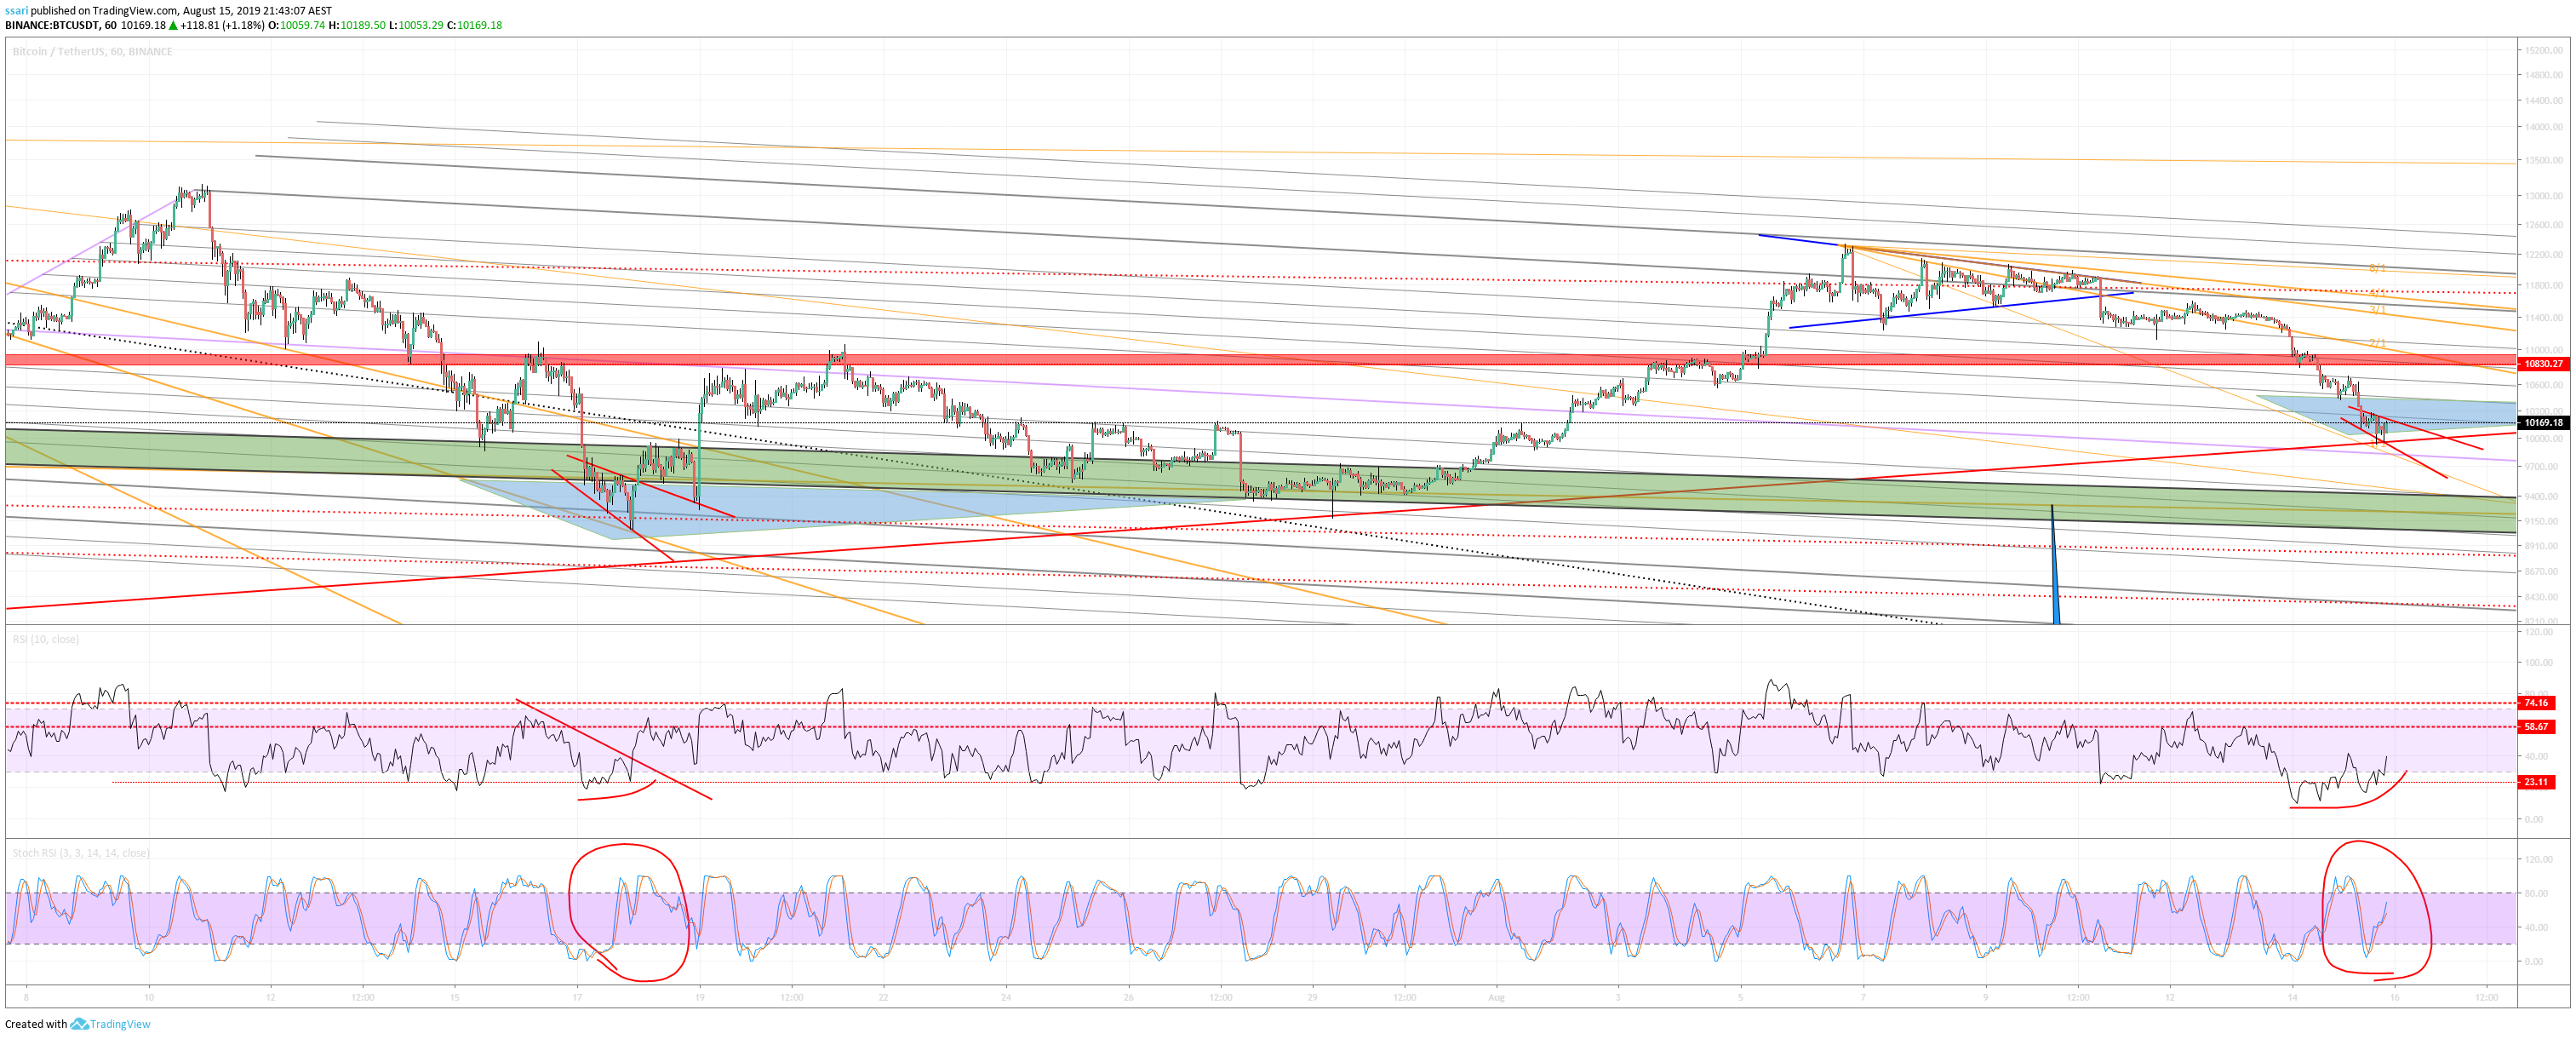
Task: Click the TradingView cloud logo icon
Action: click(x=79, y=1024)
